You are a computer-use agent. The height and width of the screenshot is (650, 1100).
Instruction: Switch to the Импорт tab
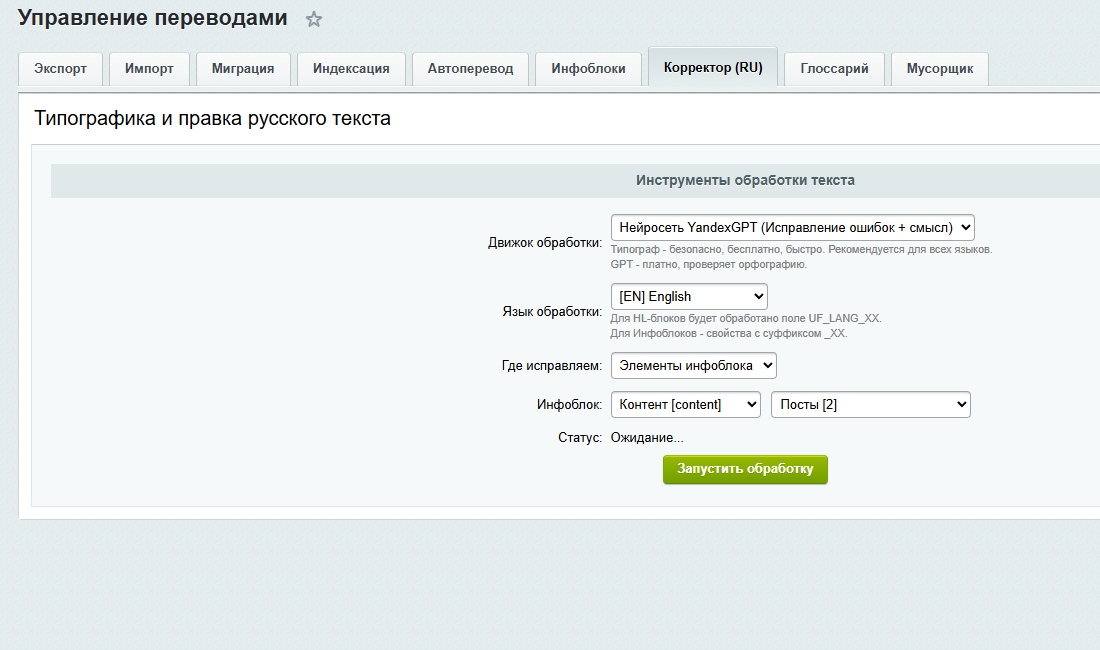[x=149, y=69]
